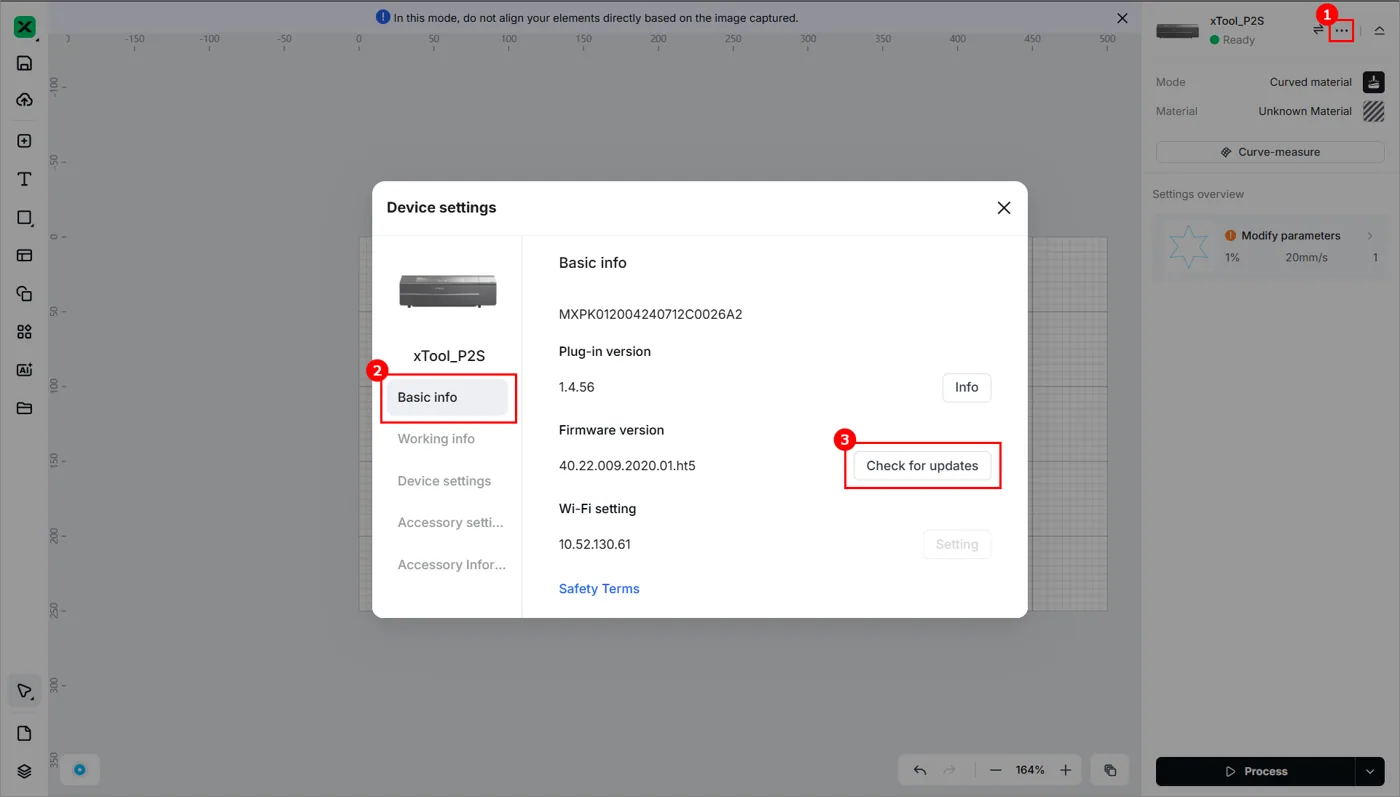Image resolution: width=1400 pixels, height=797 pixels.
Task: Open the layout table tool icon
Action: tap(24, 255)
